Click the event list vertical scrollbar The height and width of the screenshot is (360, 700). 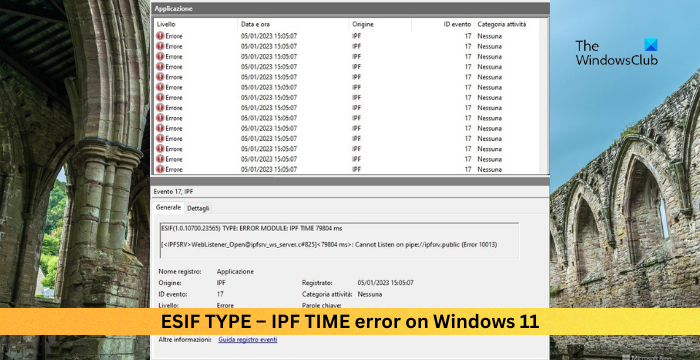[x=544, y=96]
